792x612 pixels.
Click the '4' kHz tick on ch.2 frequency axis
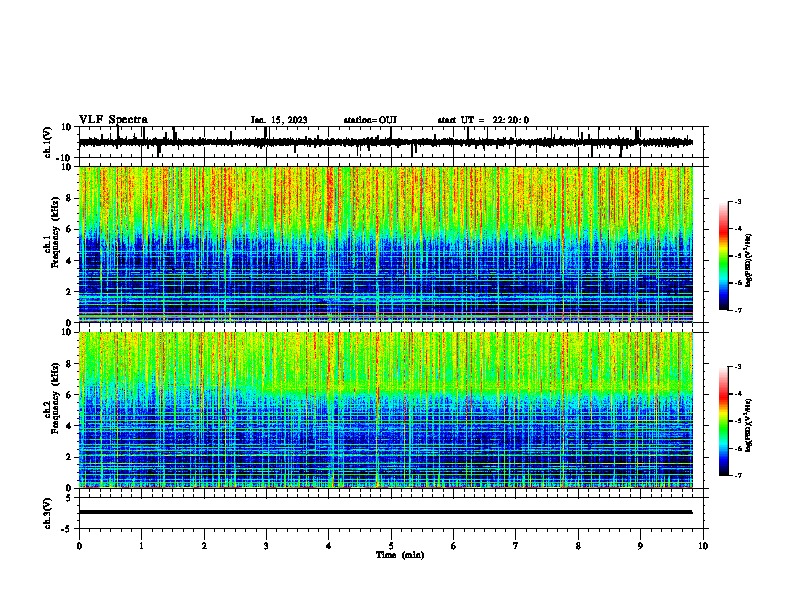point(69,426)
